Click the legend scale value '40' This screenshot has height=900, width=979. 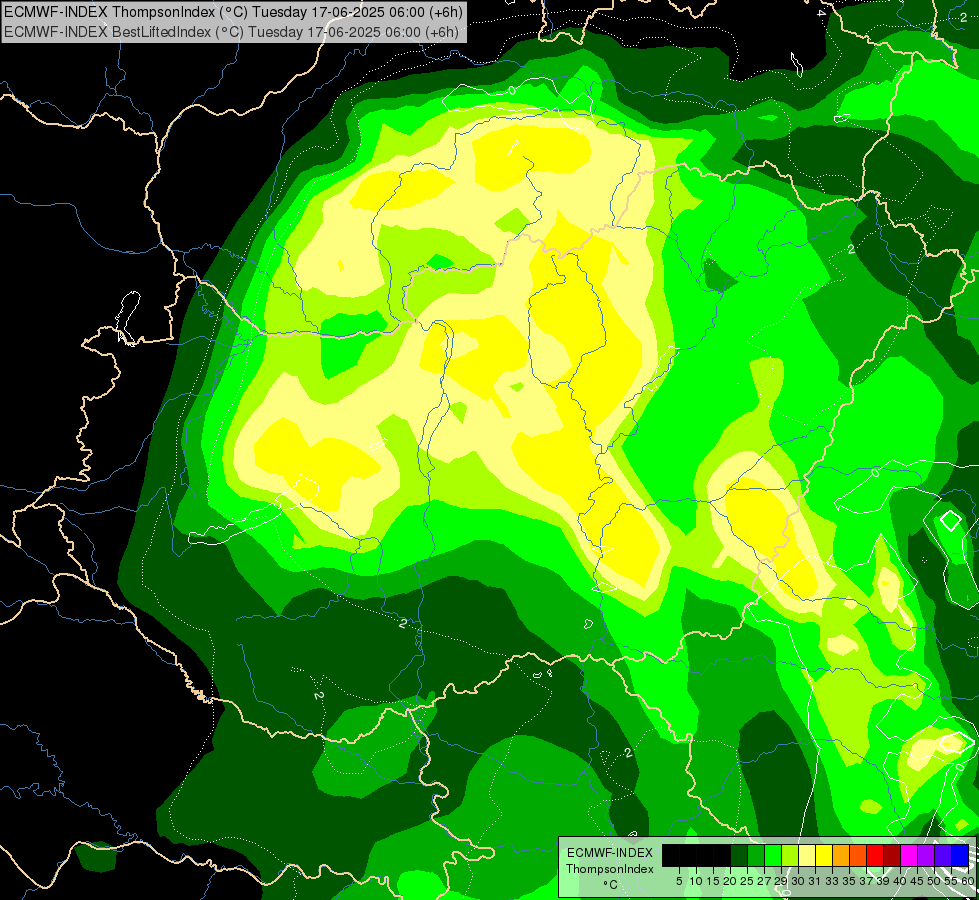point(901,881)
